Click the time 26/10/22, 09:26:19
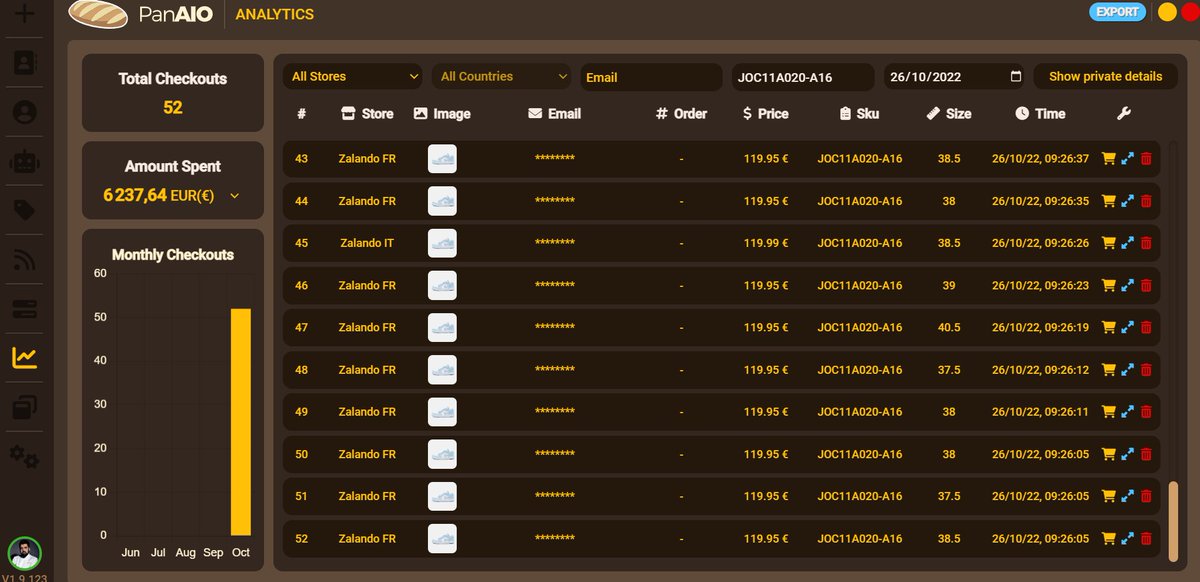Screen dimensions: 1200x582 (x=1040, y=328)
